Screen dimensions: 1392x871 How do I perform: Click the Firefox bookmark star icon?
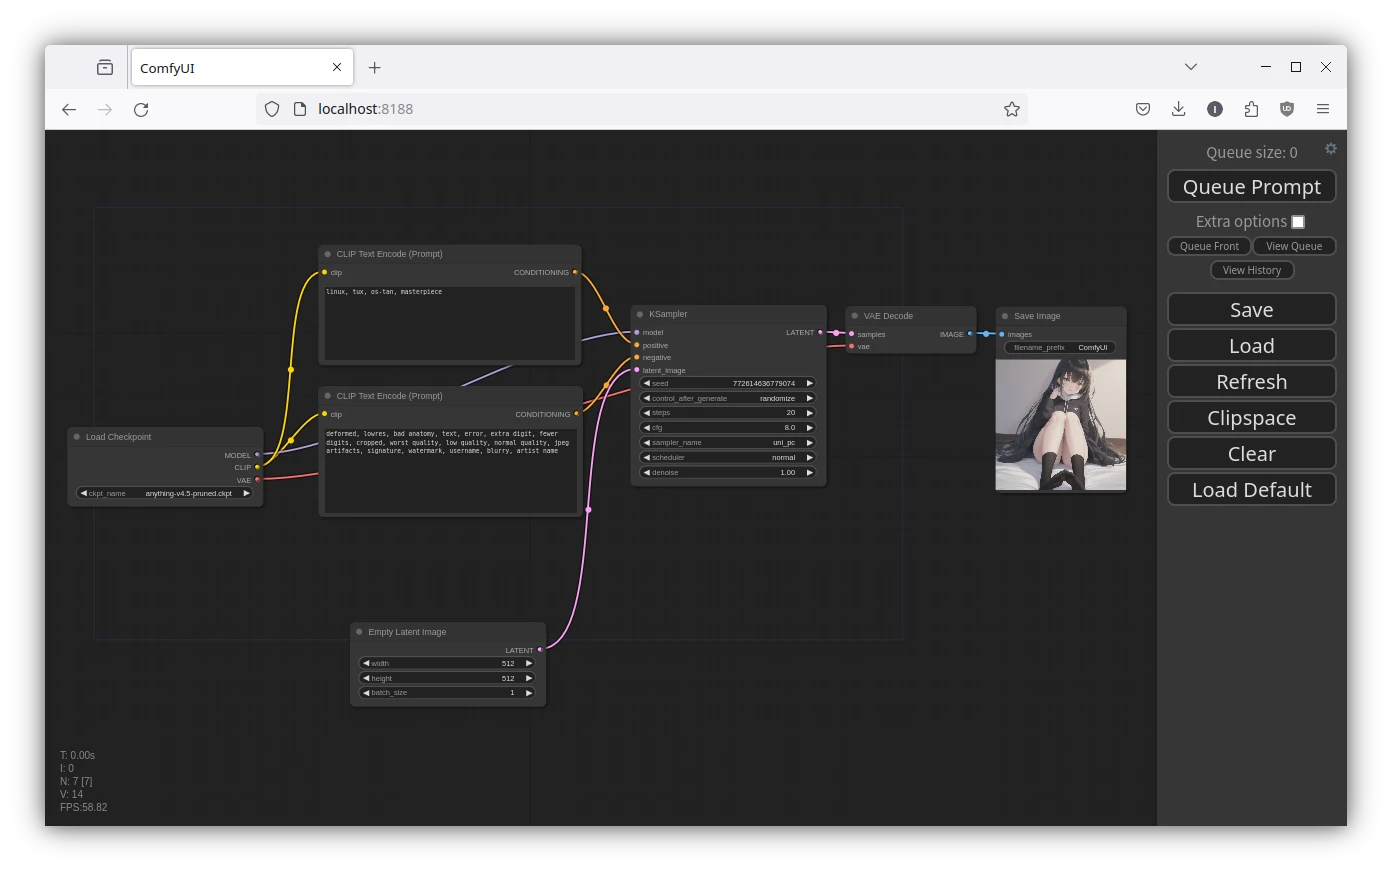click(1011, 109)
